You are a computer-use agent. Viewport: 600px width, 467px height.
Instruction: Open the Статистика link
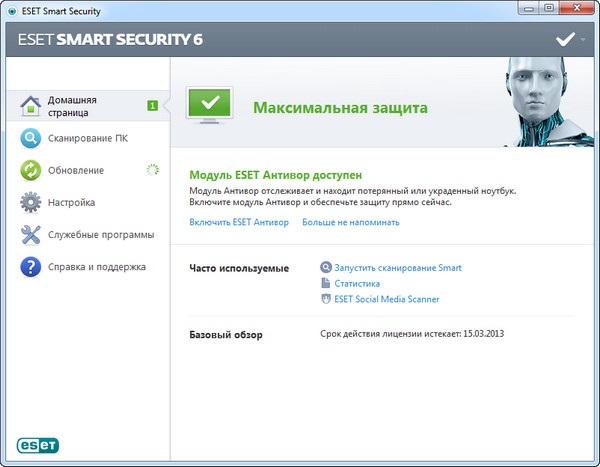pyautogui.click(x=358, y=283)
